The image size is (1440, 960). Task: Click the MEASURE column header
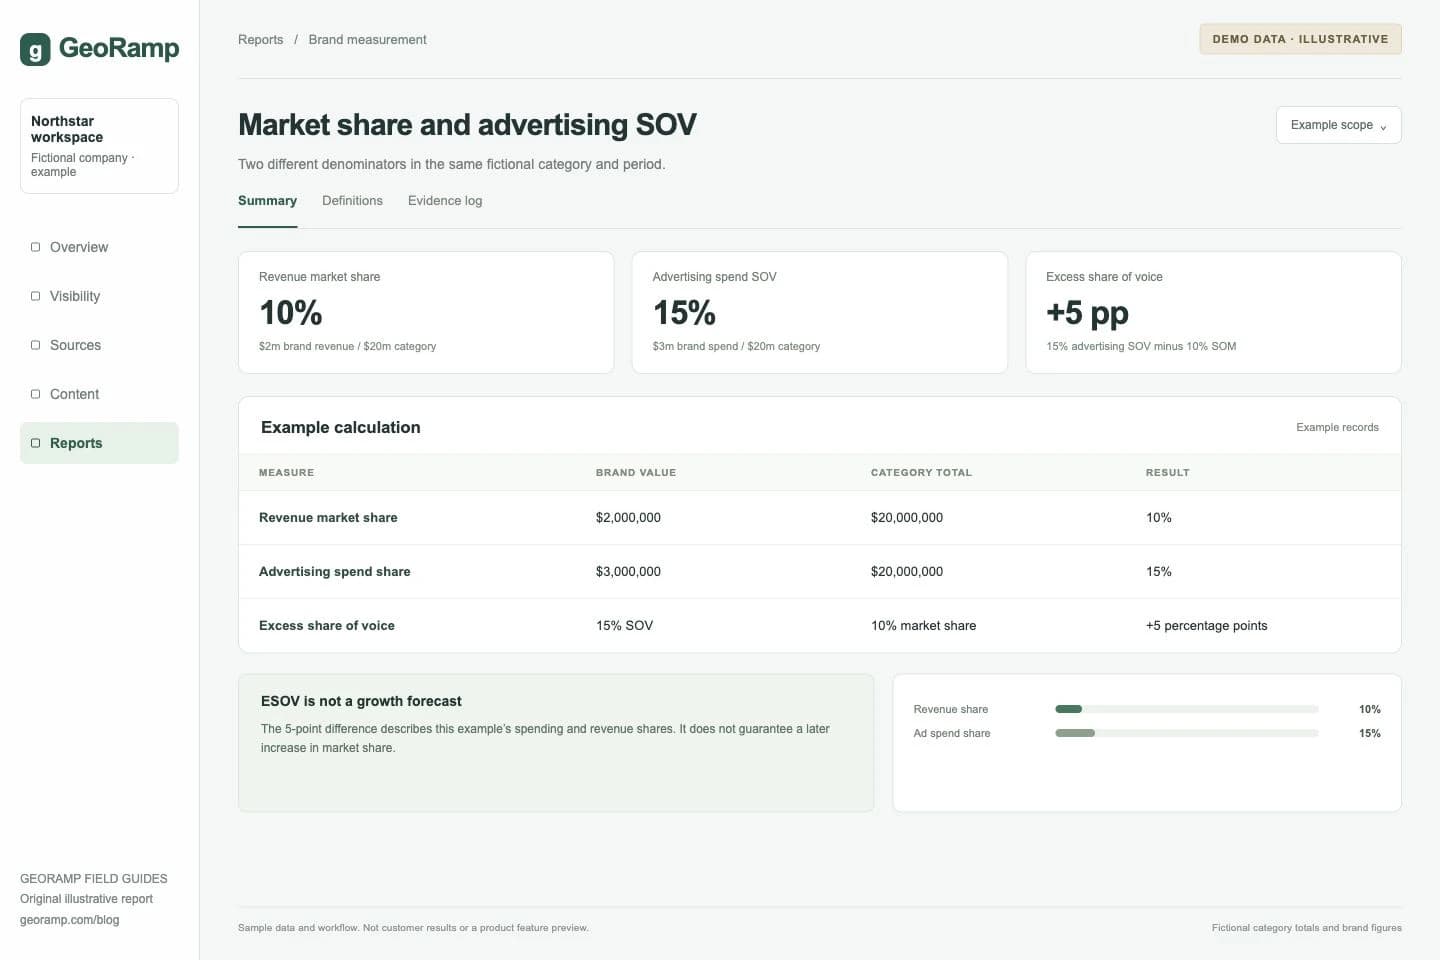286,472
